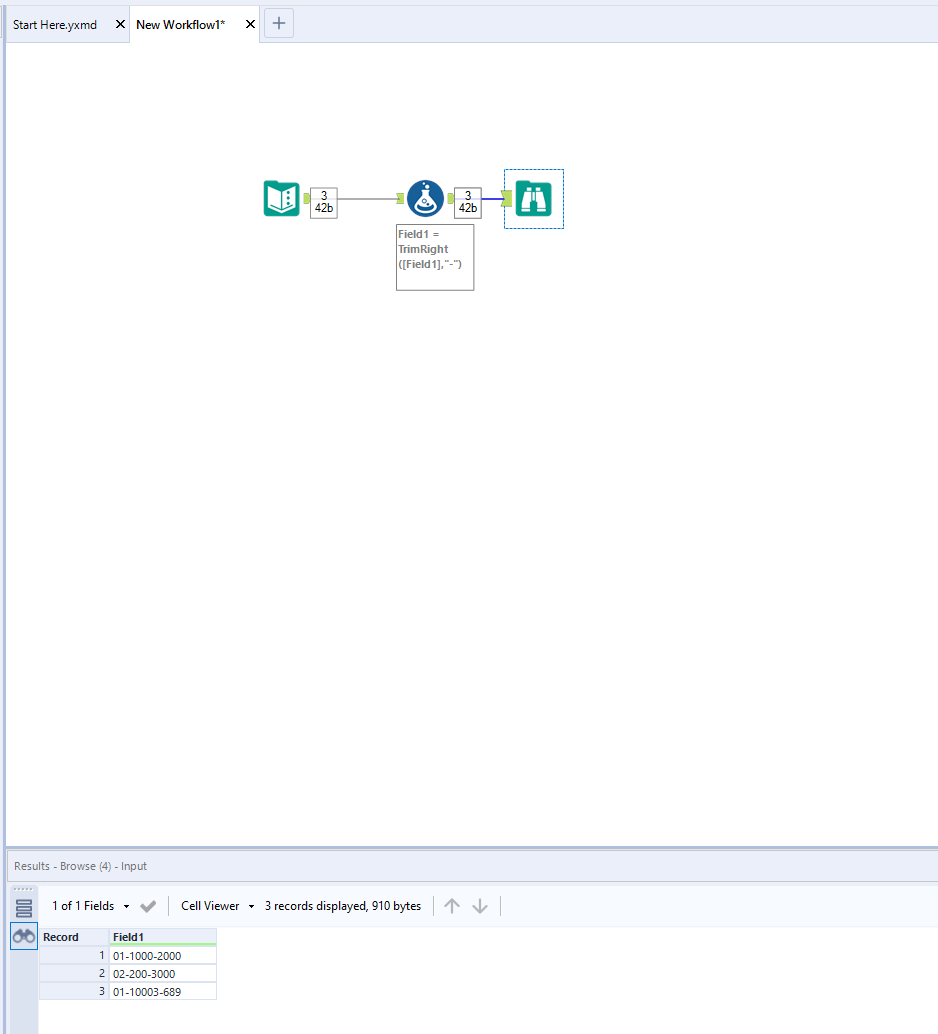Click the green checkmark icon beside the fields dropdown

(x=147, y=905)
